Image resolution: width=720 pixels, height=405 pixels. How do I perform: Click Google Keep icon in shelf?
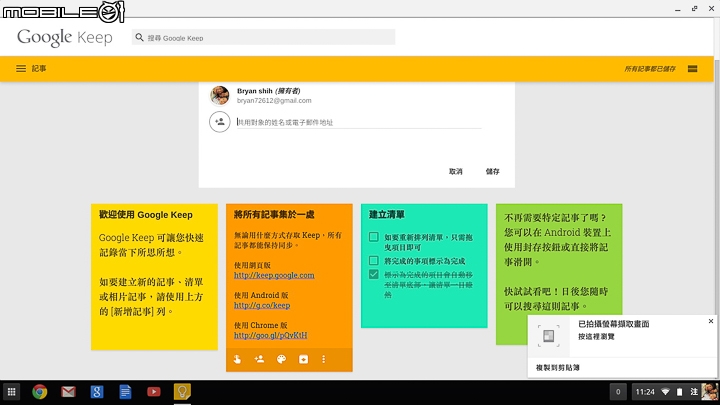pos(182,392)
